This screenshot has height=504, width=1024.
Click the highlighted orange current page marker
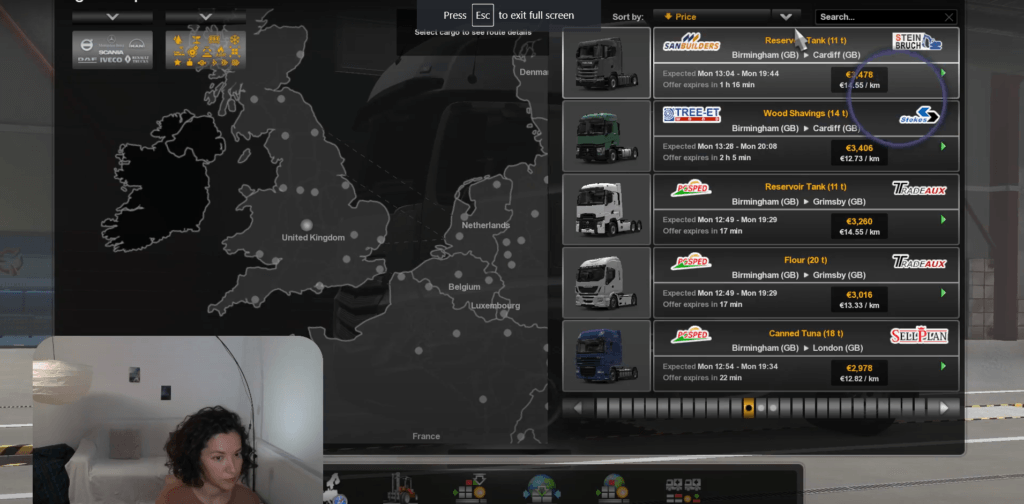point(748,408)
